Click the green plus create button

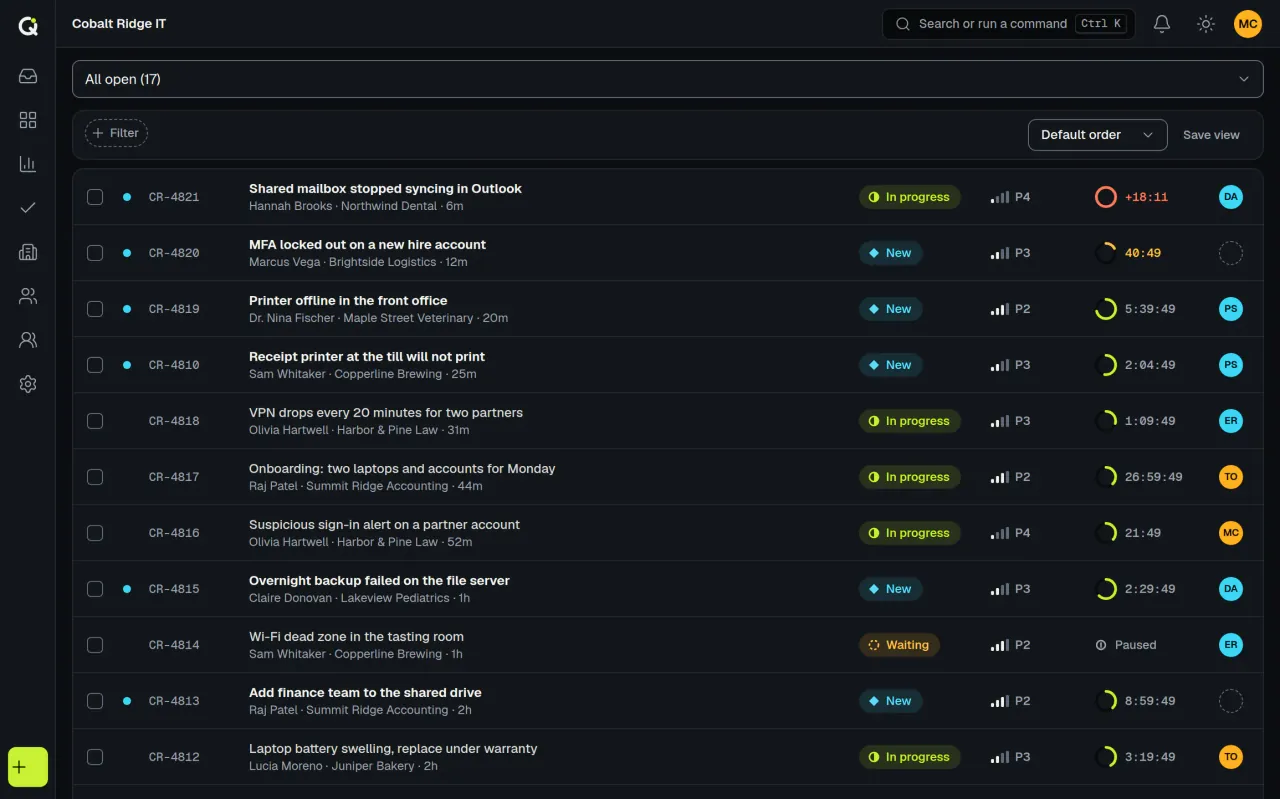point(28,767)
